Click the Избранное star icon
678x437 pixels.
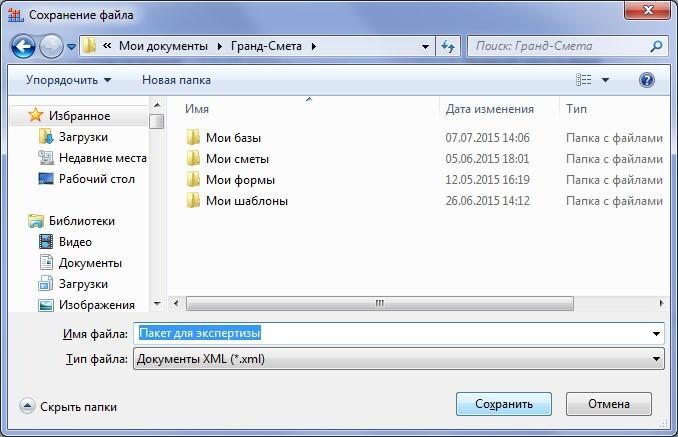[x=35, y=115]
